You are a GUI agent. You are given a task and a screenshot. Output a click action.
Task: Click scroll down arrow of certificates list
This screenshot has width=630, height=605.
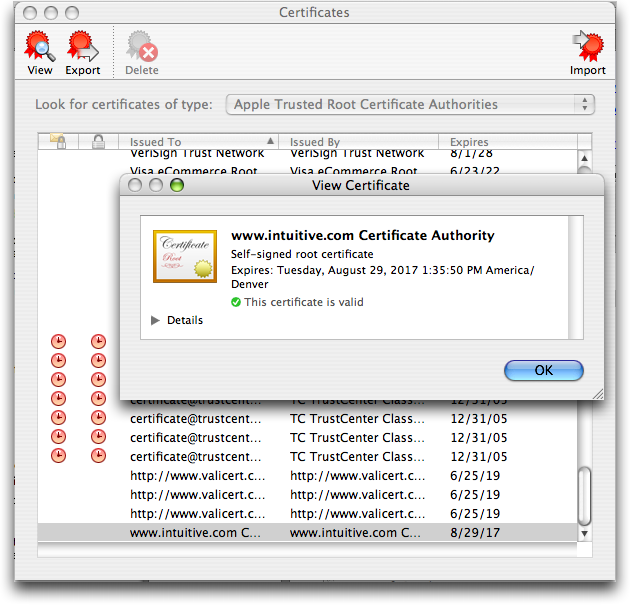[x=584, y=533]
